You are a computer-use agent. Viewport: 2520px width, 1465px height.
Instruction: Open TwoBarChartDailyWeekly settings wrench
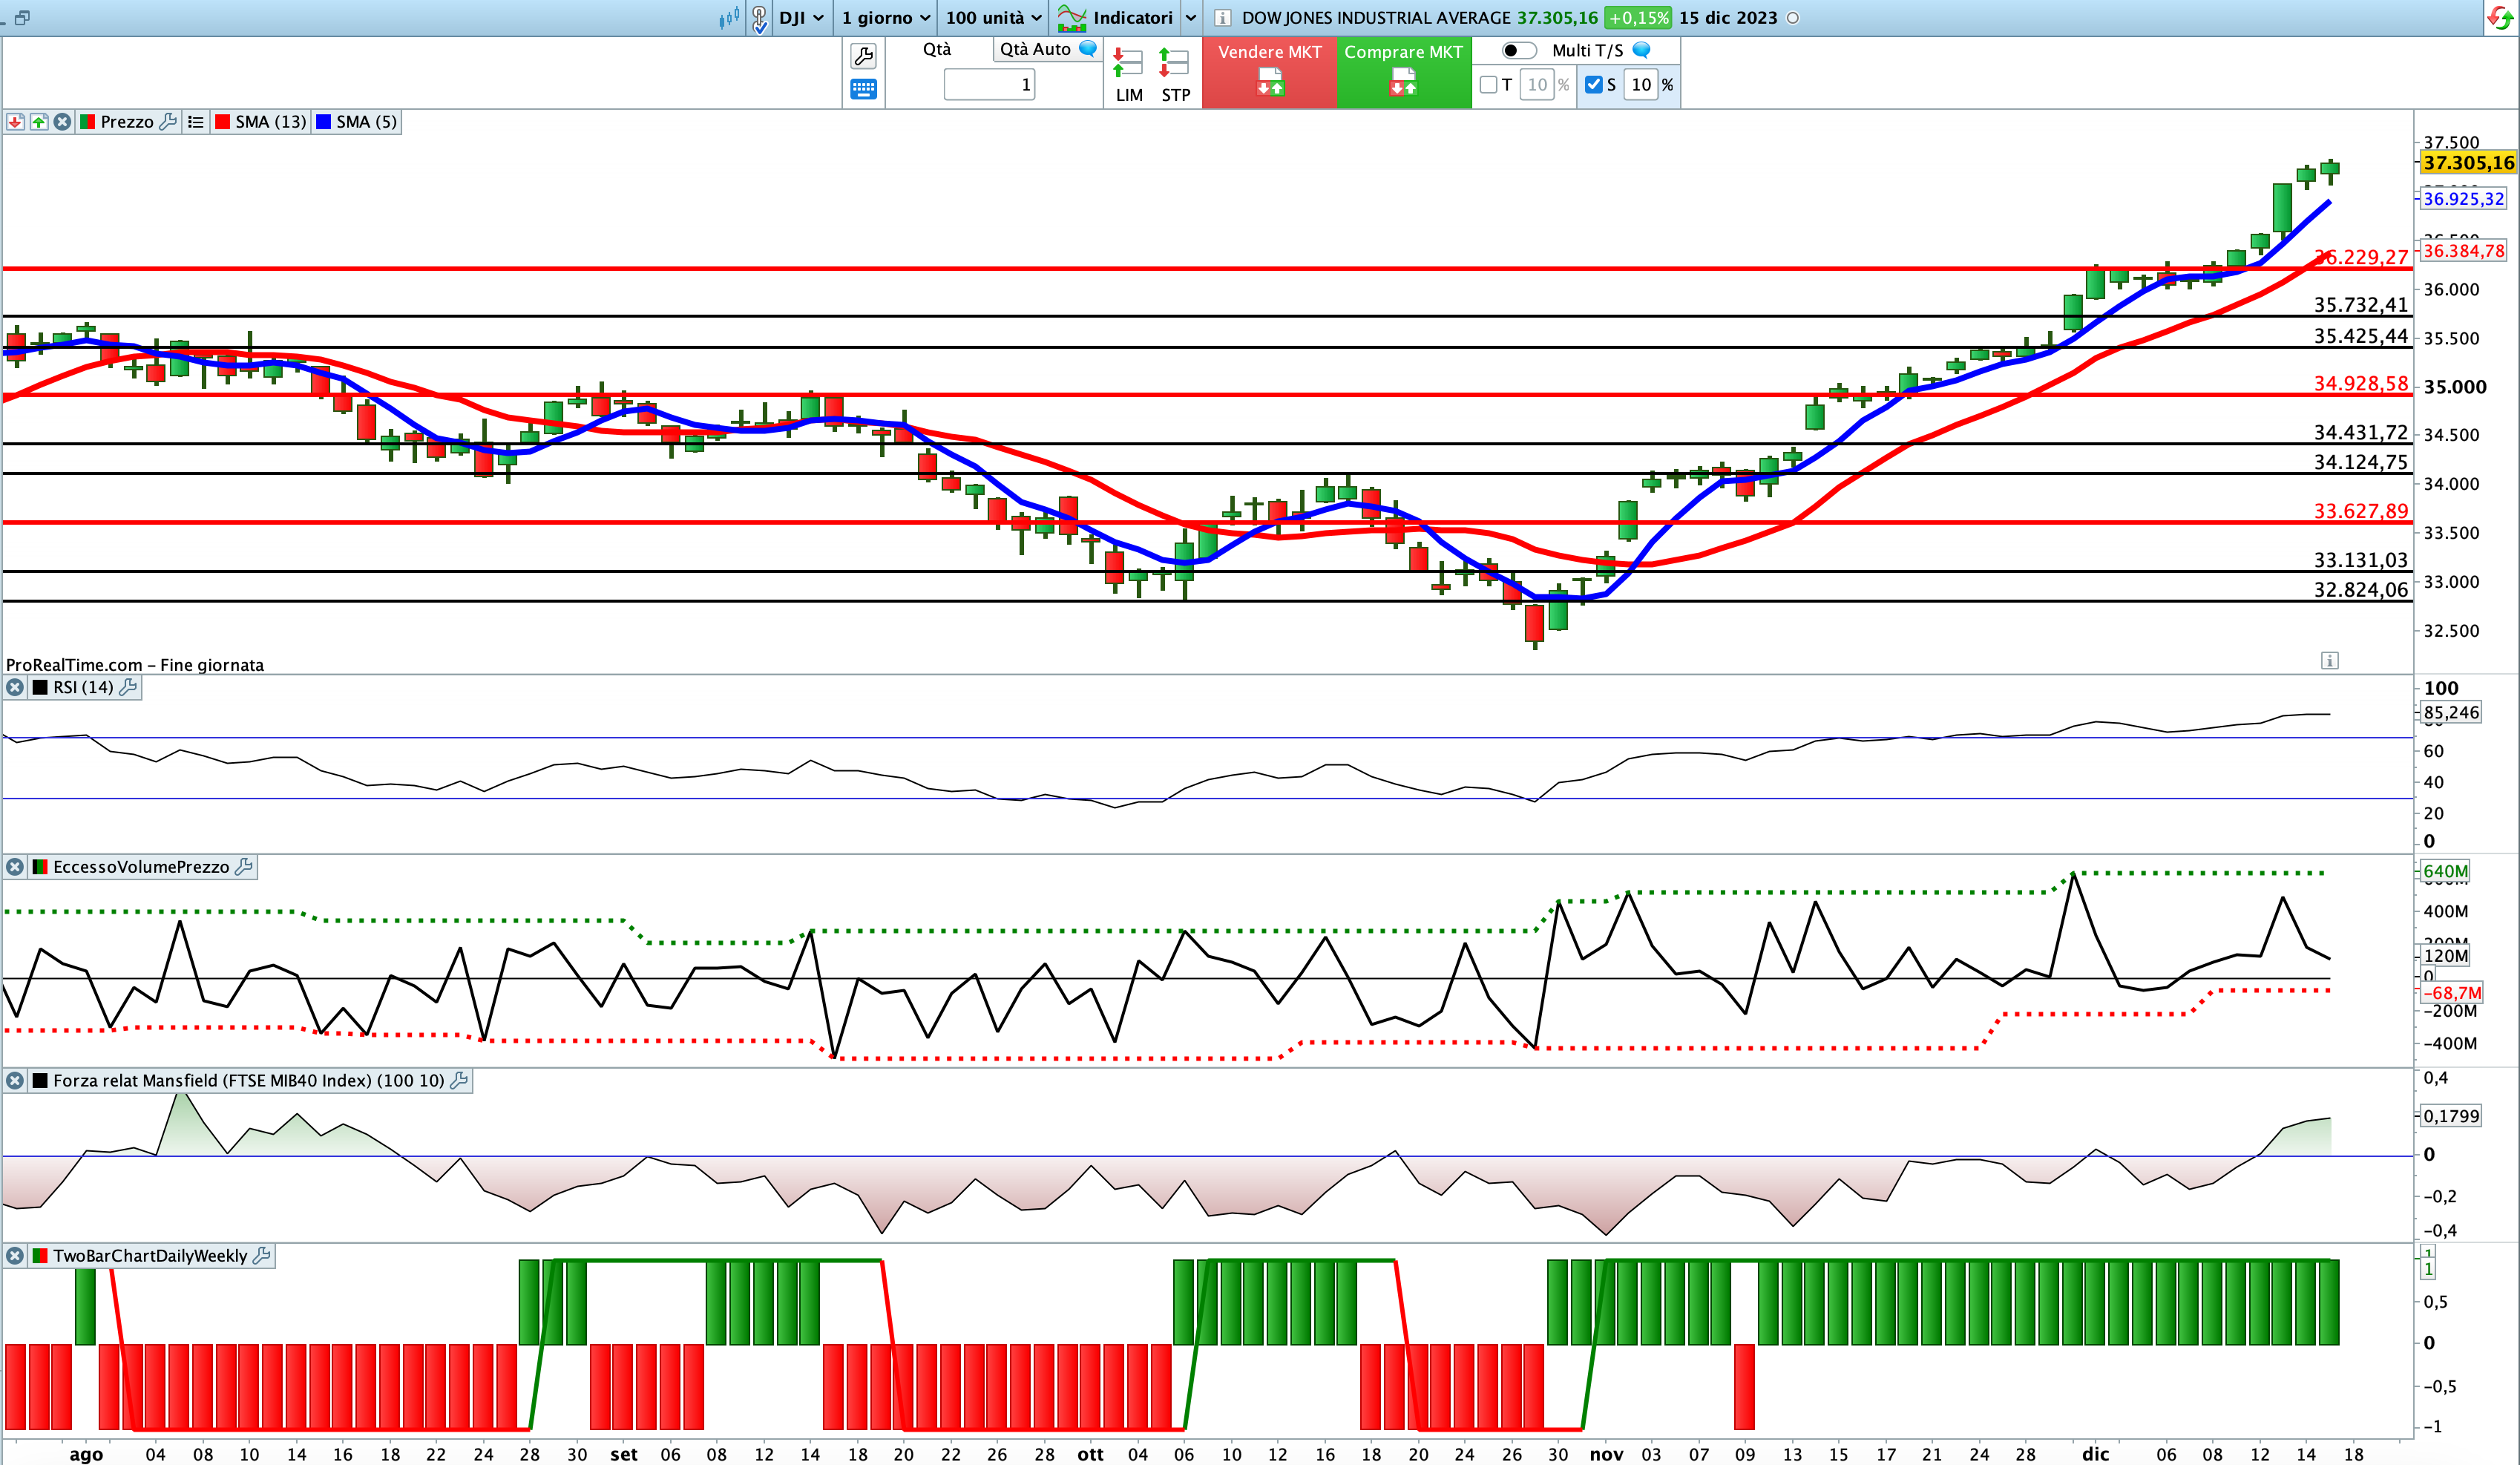[262, 1256]
